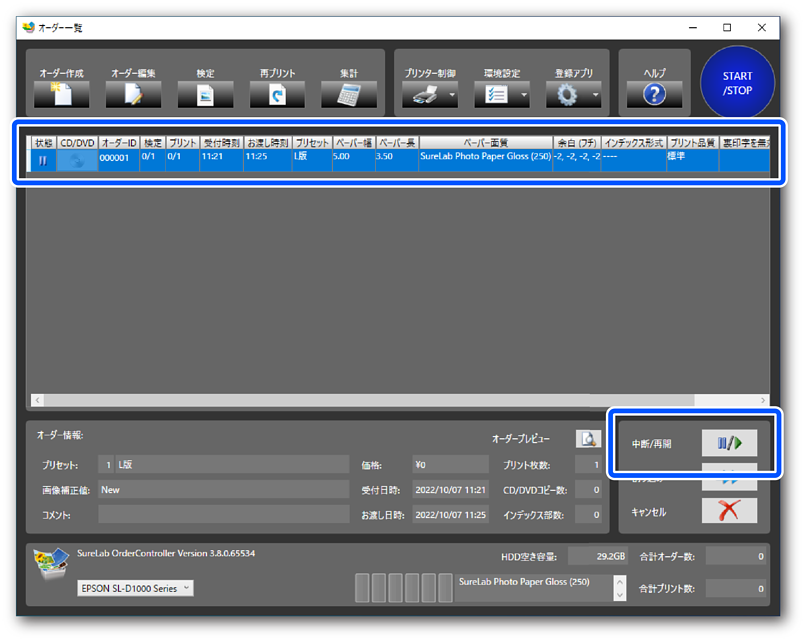Sort by the オーダーID column header

[118, 143]
